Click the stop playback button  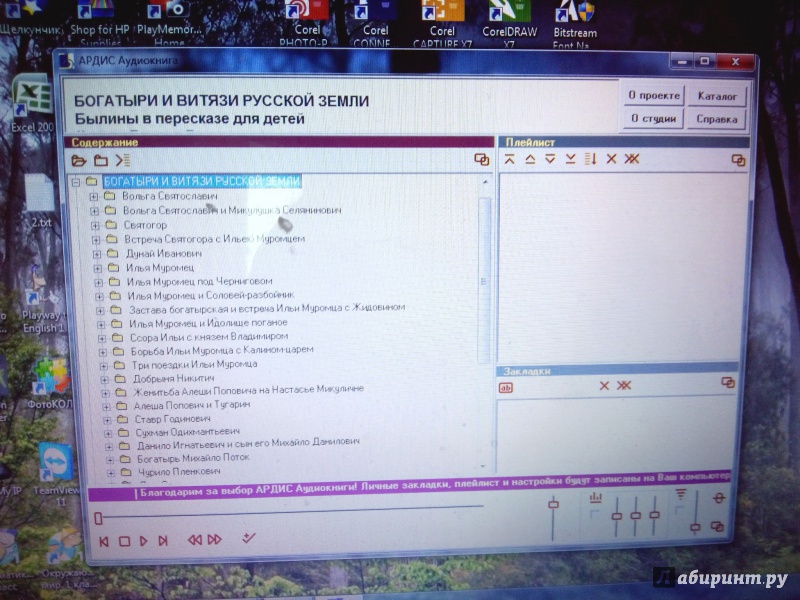124,541
